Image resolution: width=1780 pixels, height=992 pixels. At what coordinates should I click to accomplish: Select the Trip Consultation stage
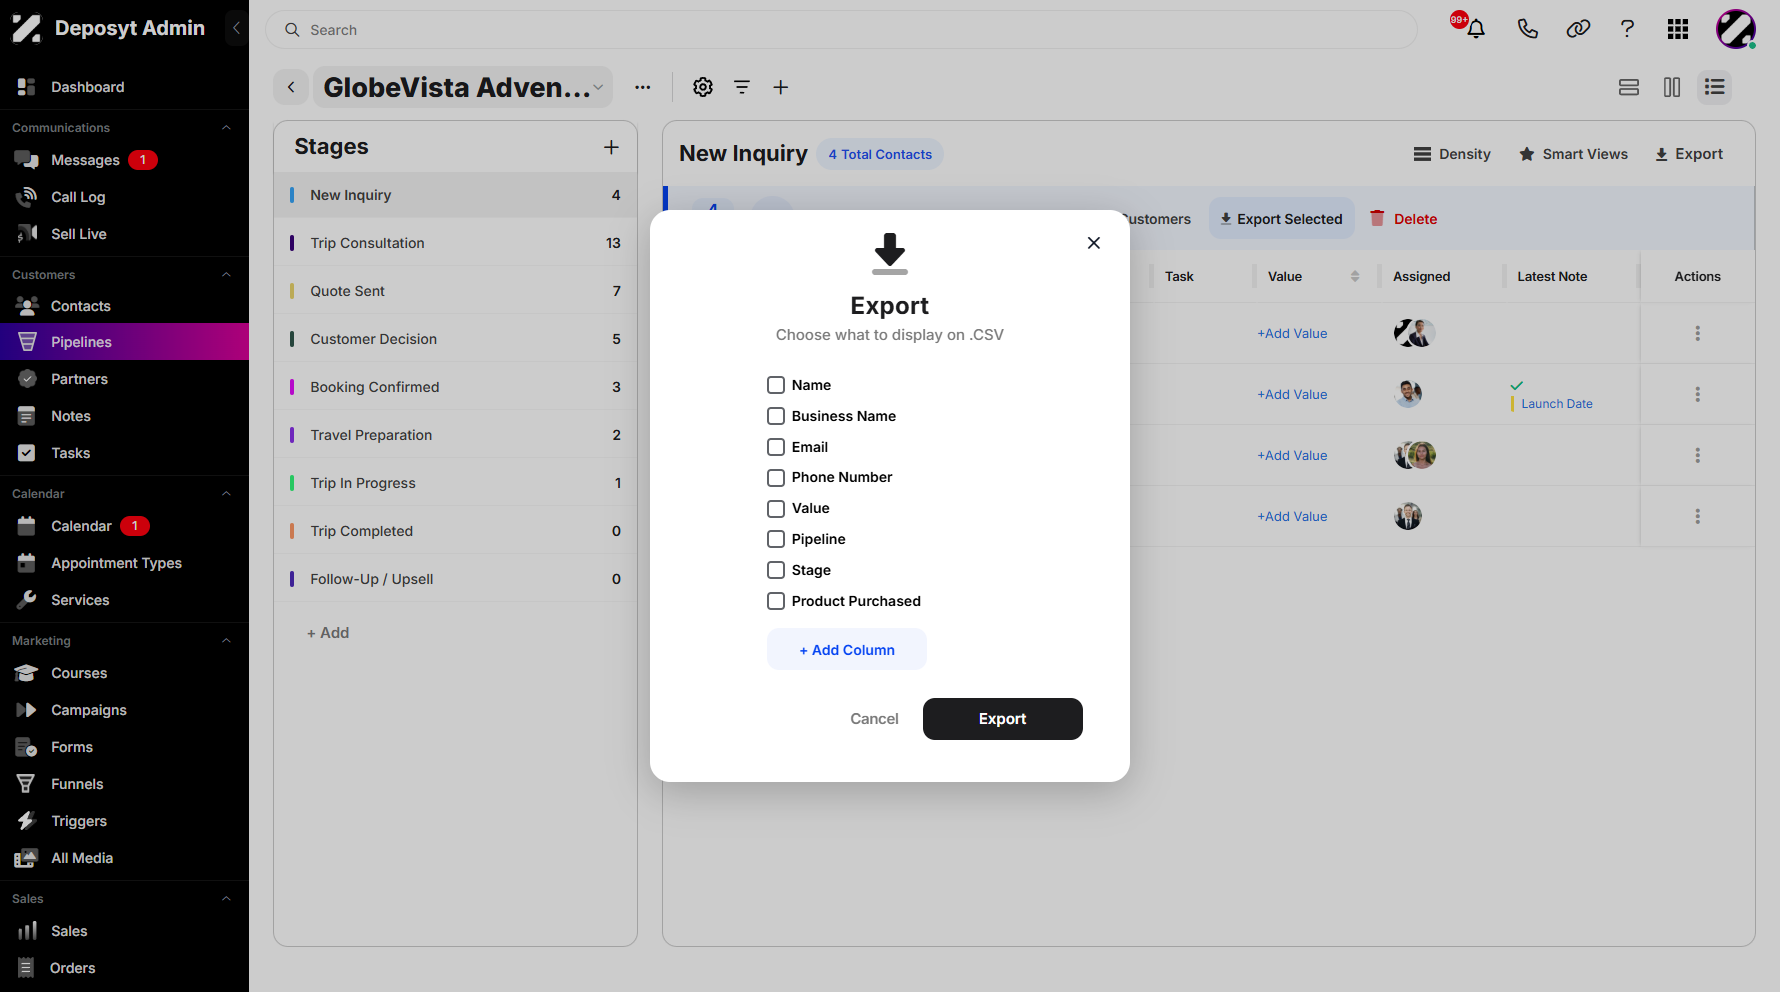click(455, 243)
